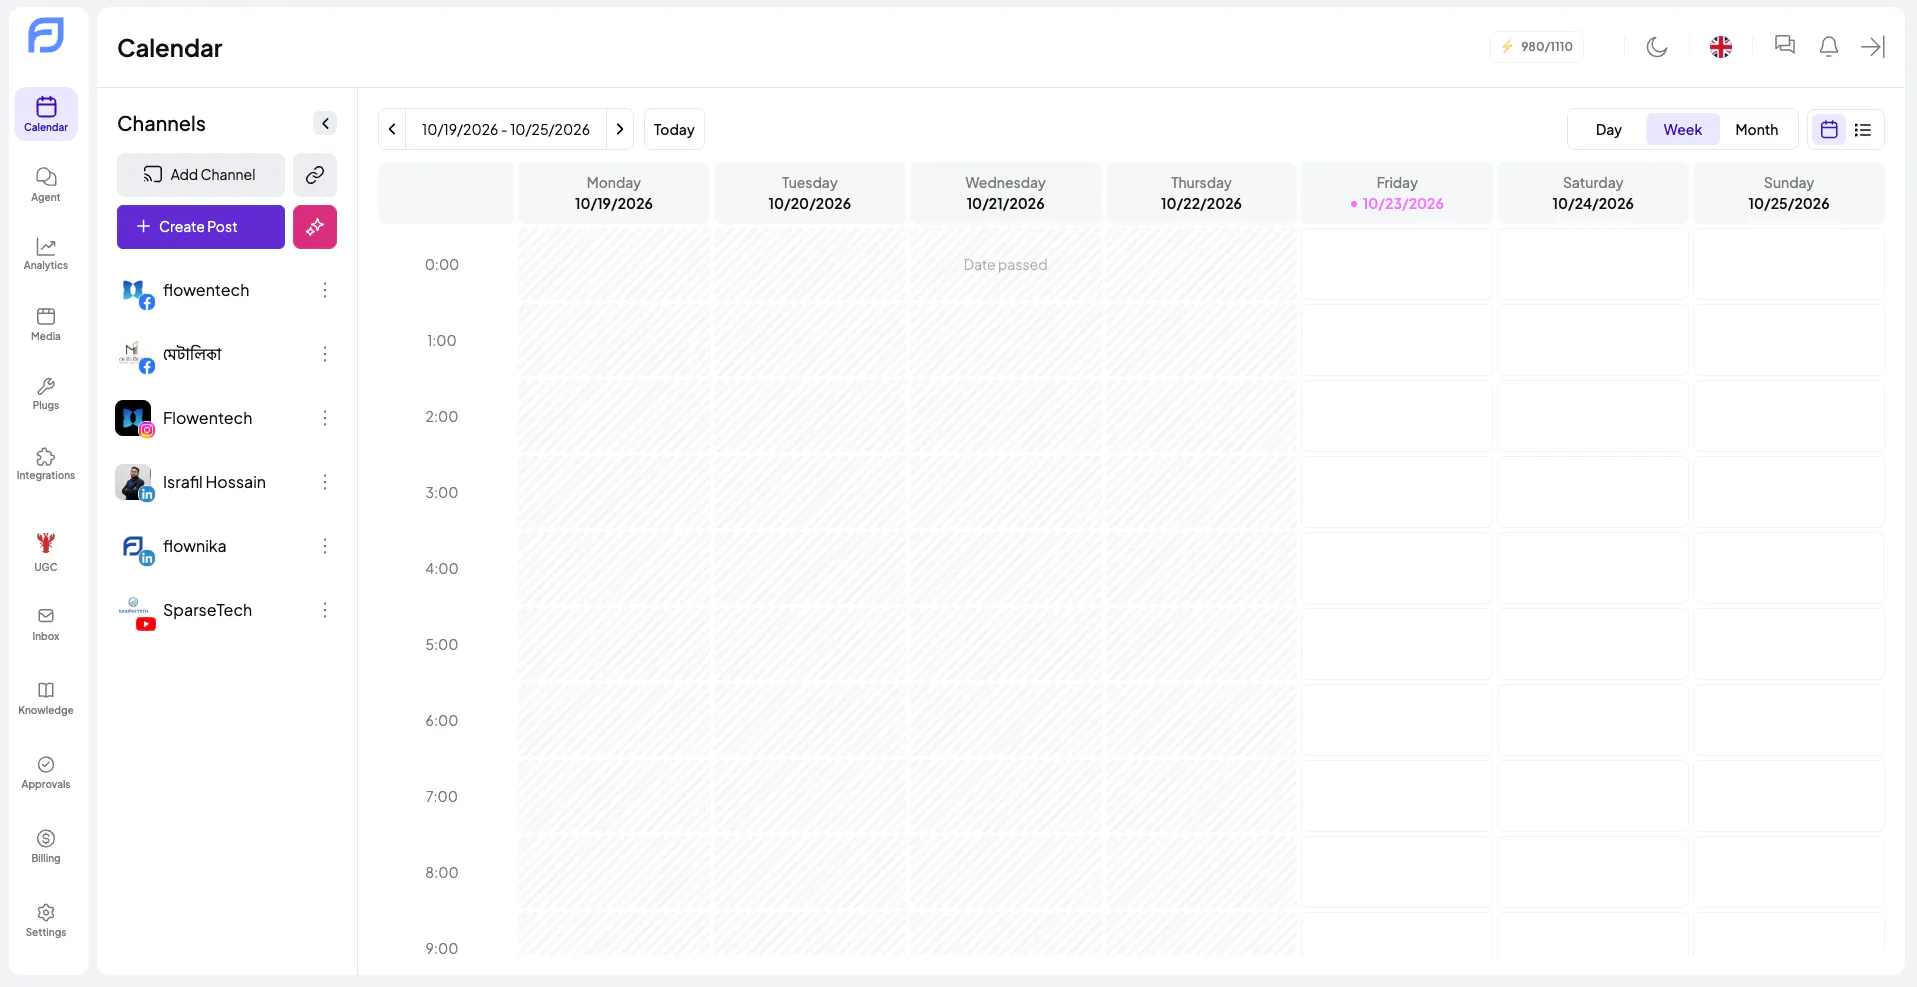Screen dimensions: 1917x987
Task: Click the logout arrow icon in header
Action: [x=1873, y=47]
